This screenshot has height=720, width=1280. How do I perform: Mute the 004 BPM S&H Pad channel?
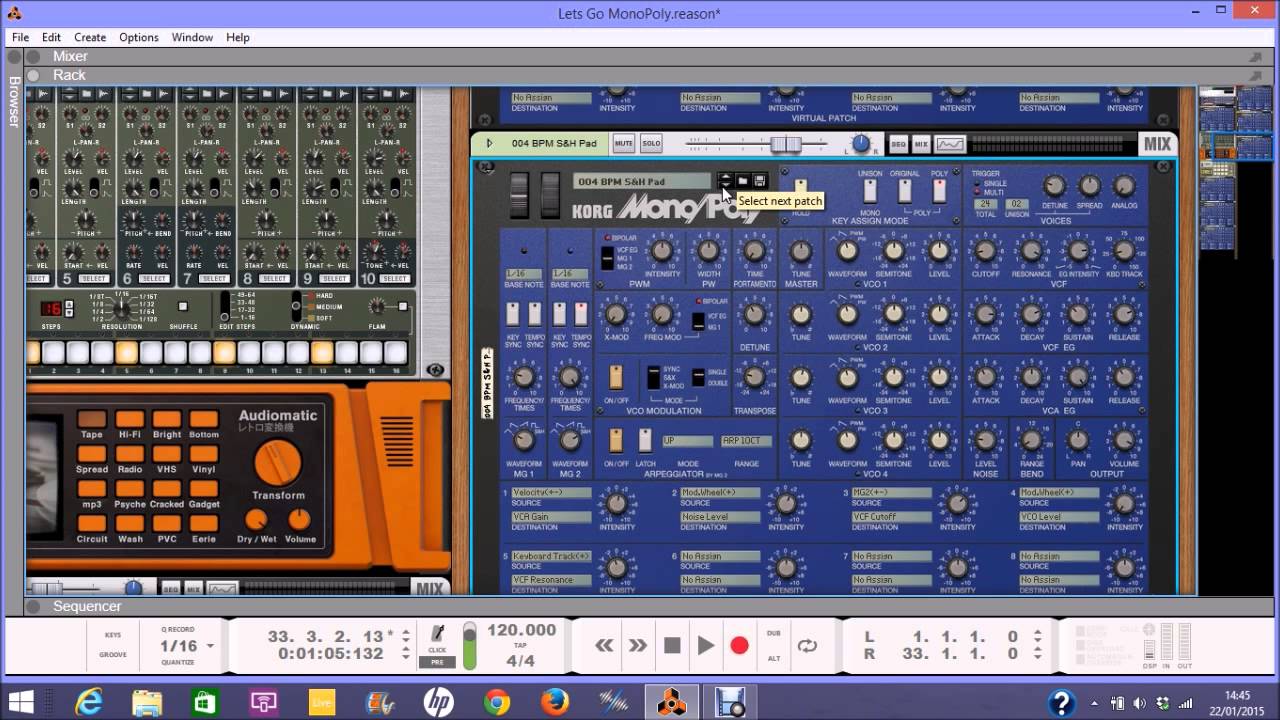pyautogui.click(x=624, y=144)
